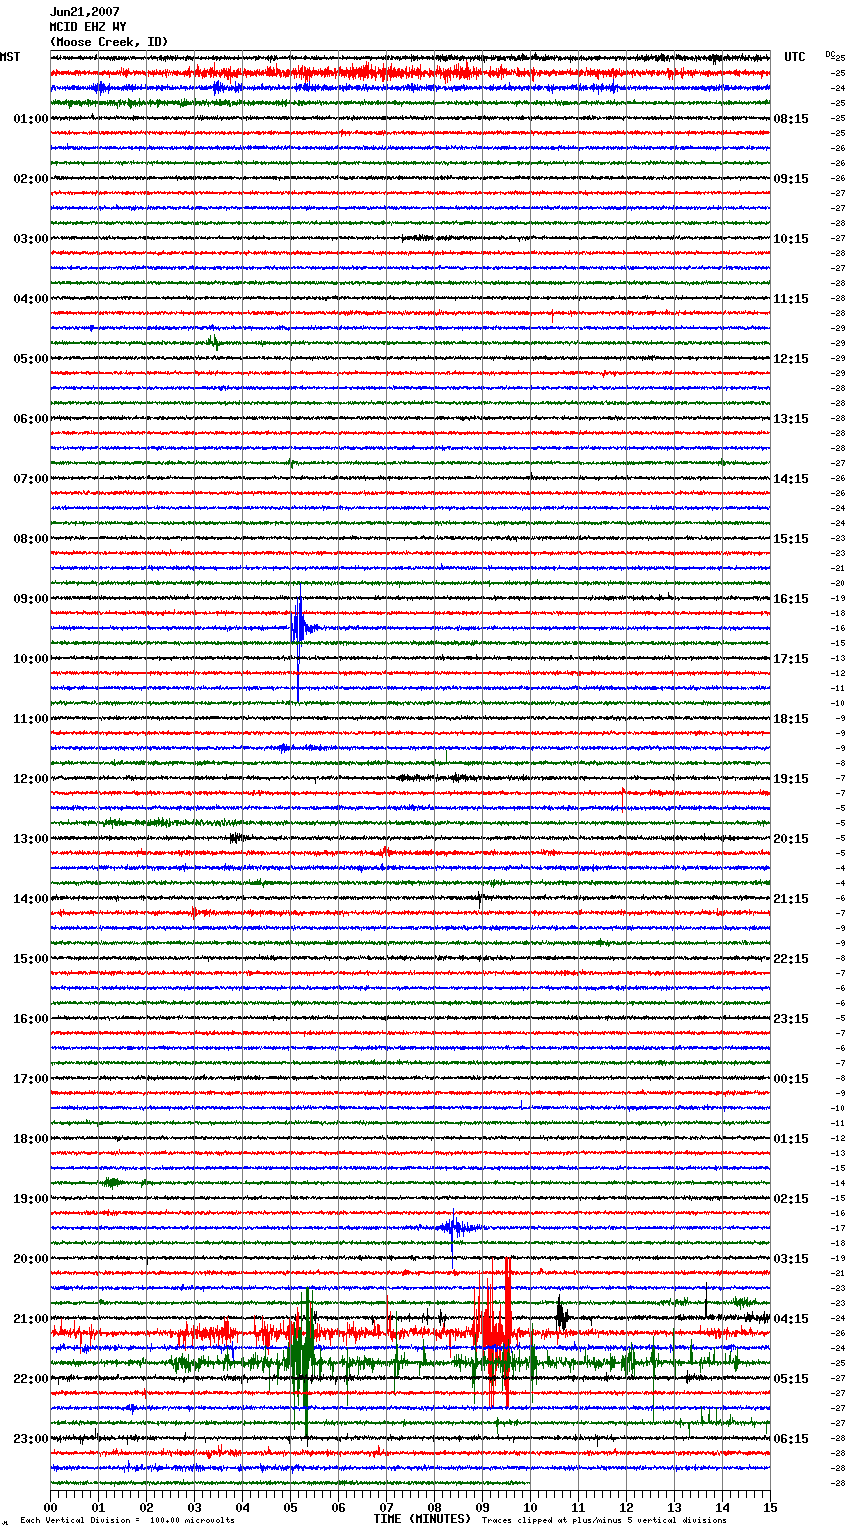
Task: Click the "16:00" MST time label
Action: pos(31,1019)
